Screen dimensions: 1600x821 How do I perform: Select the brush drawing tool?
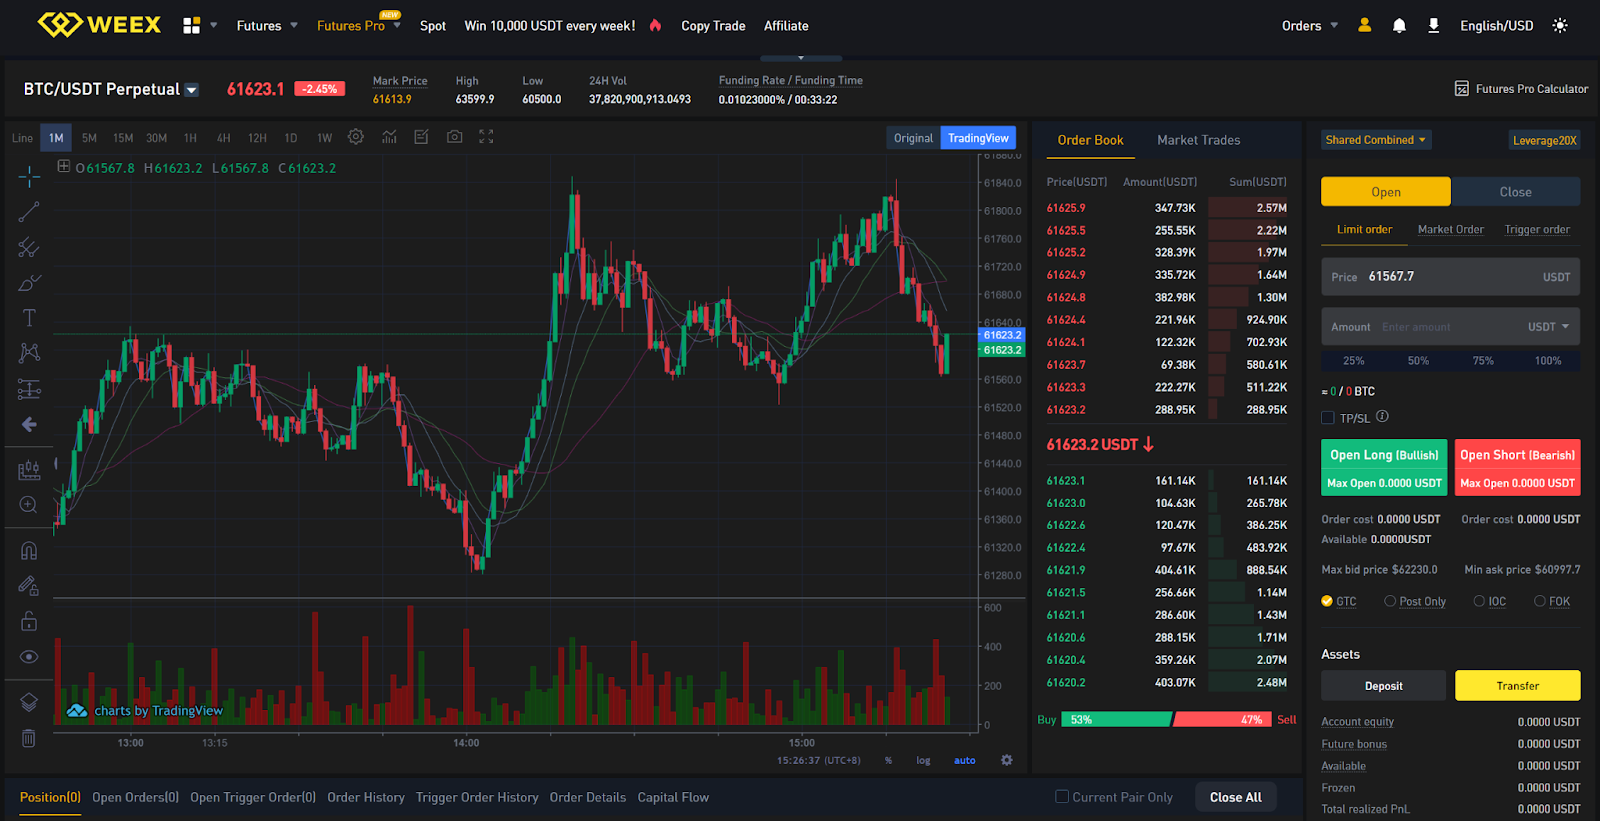[x=29, y=283]
